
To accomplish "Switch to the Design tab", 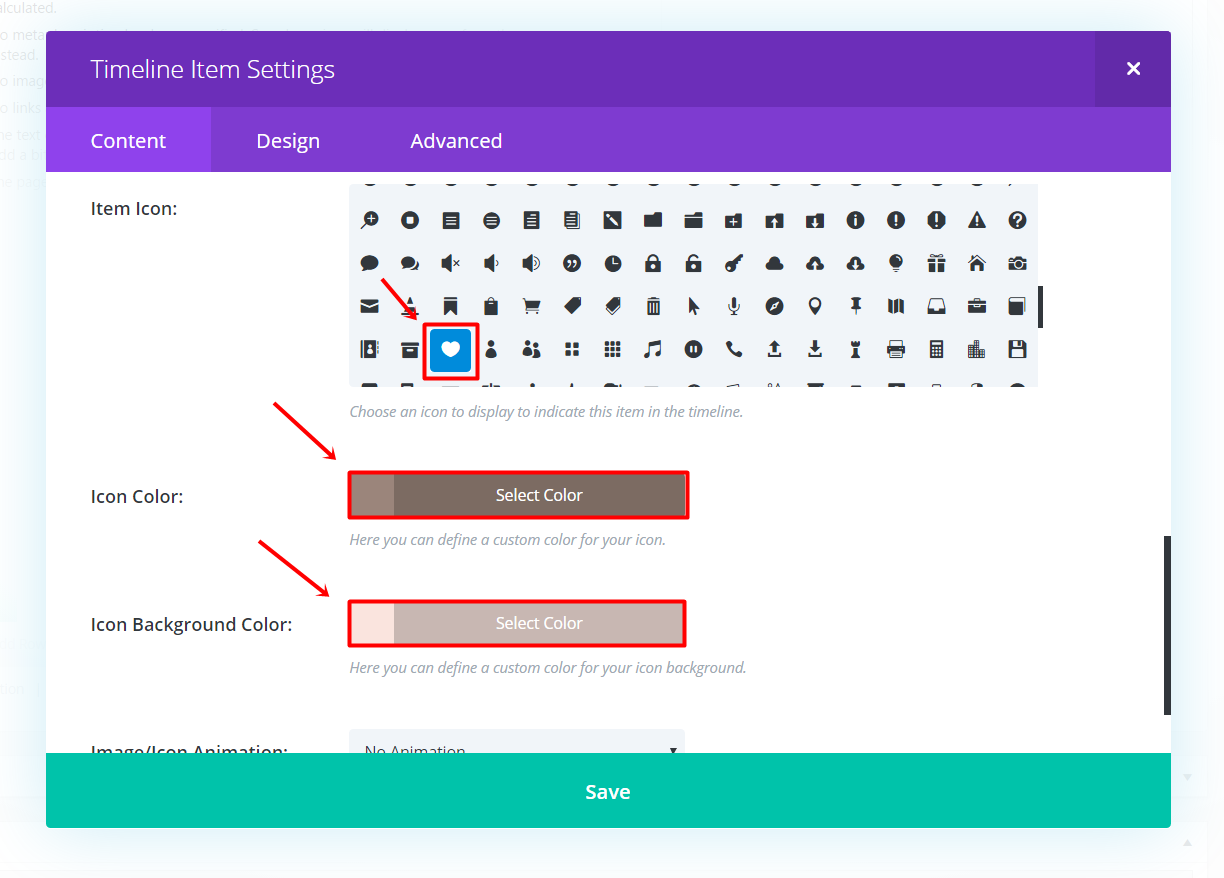I will 288,141.
